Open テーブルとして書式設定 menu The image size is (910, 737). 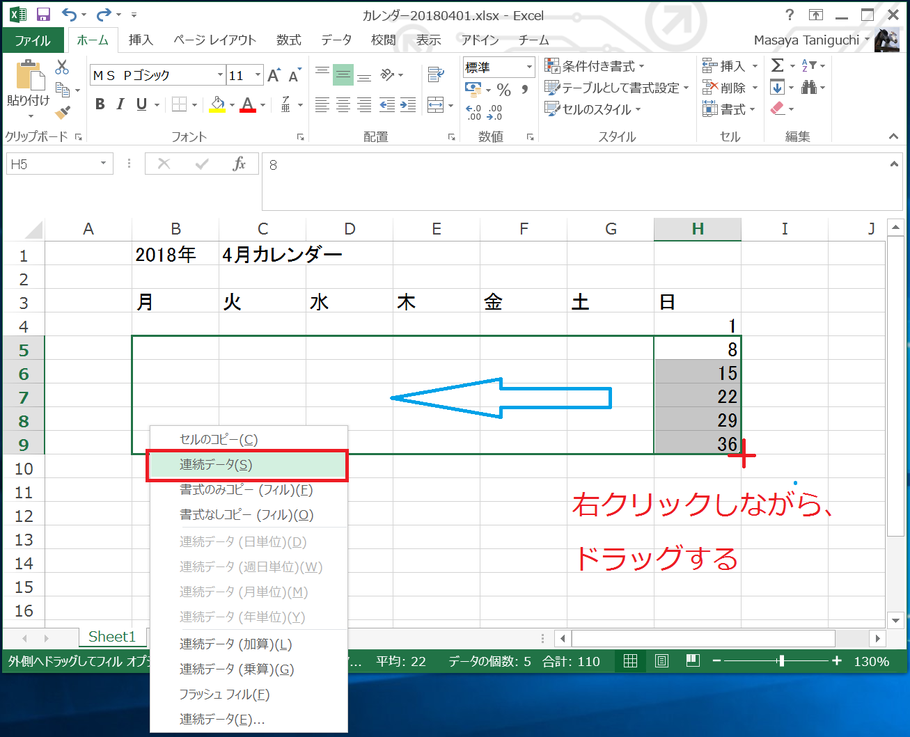click(616, 88)
